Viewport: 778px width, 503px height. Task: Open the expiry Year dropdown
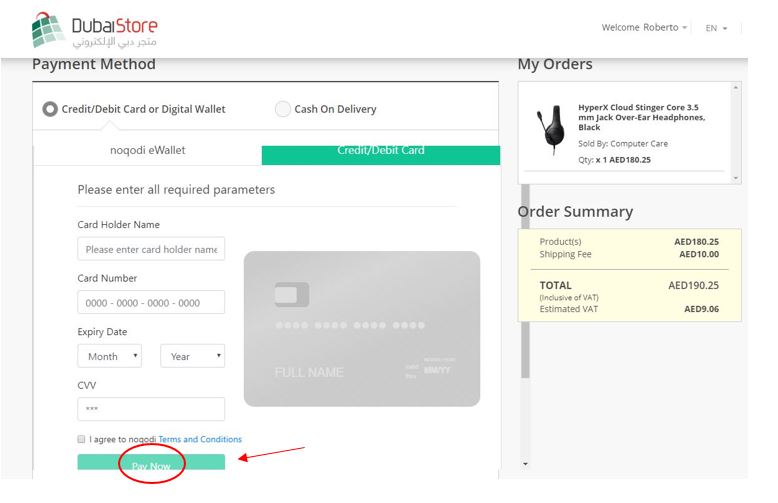click(193, 356)
